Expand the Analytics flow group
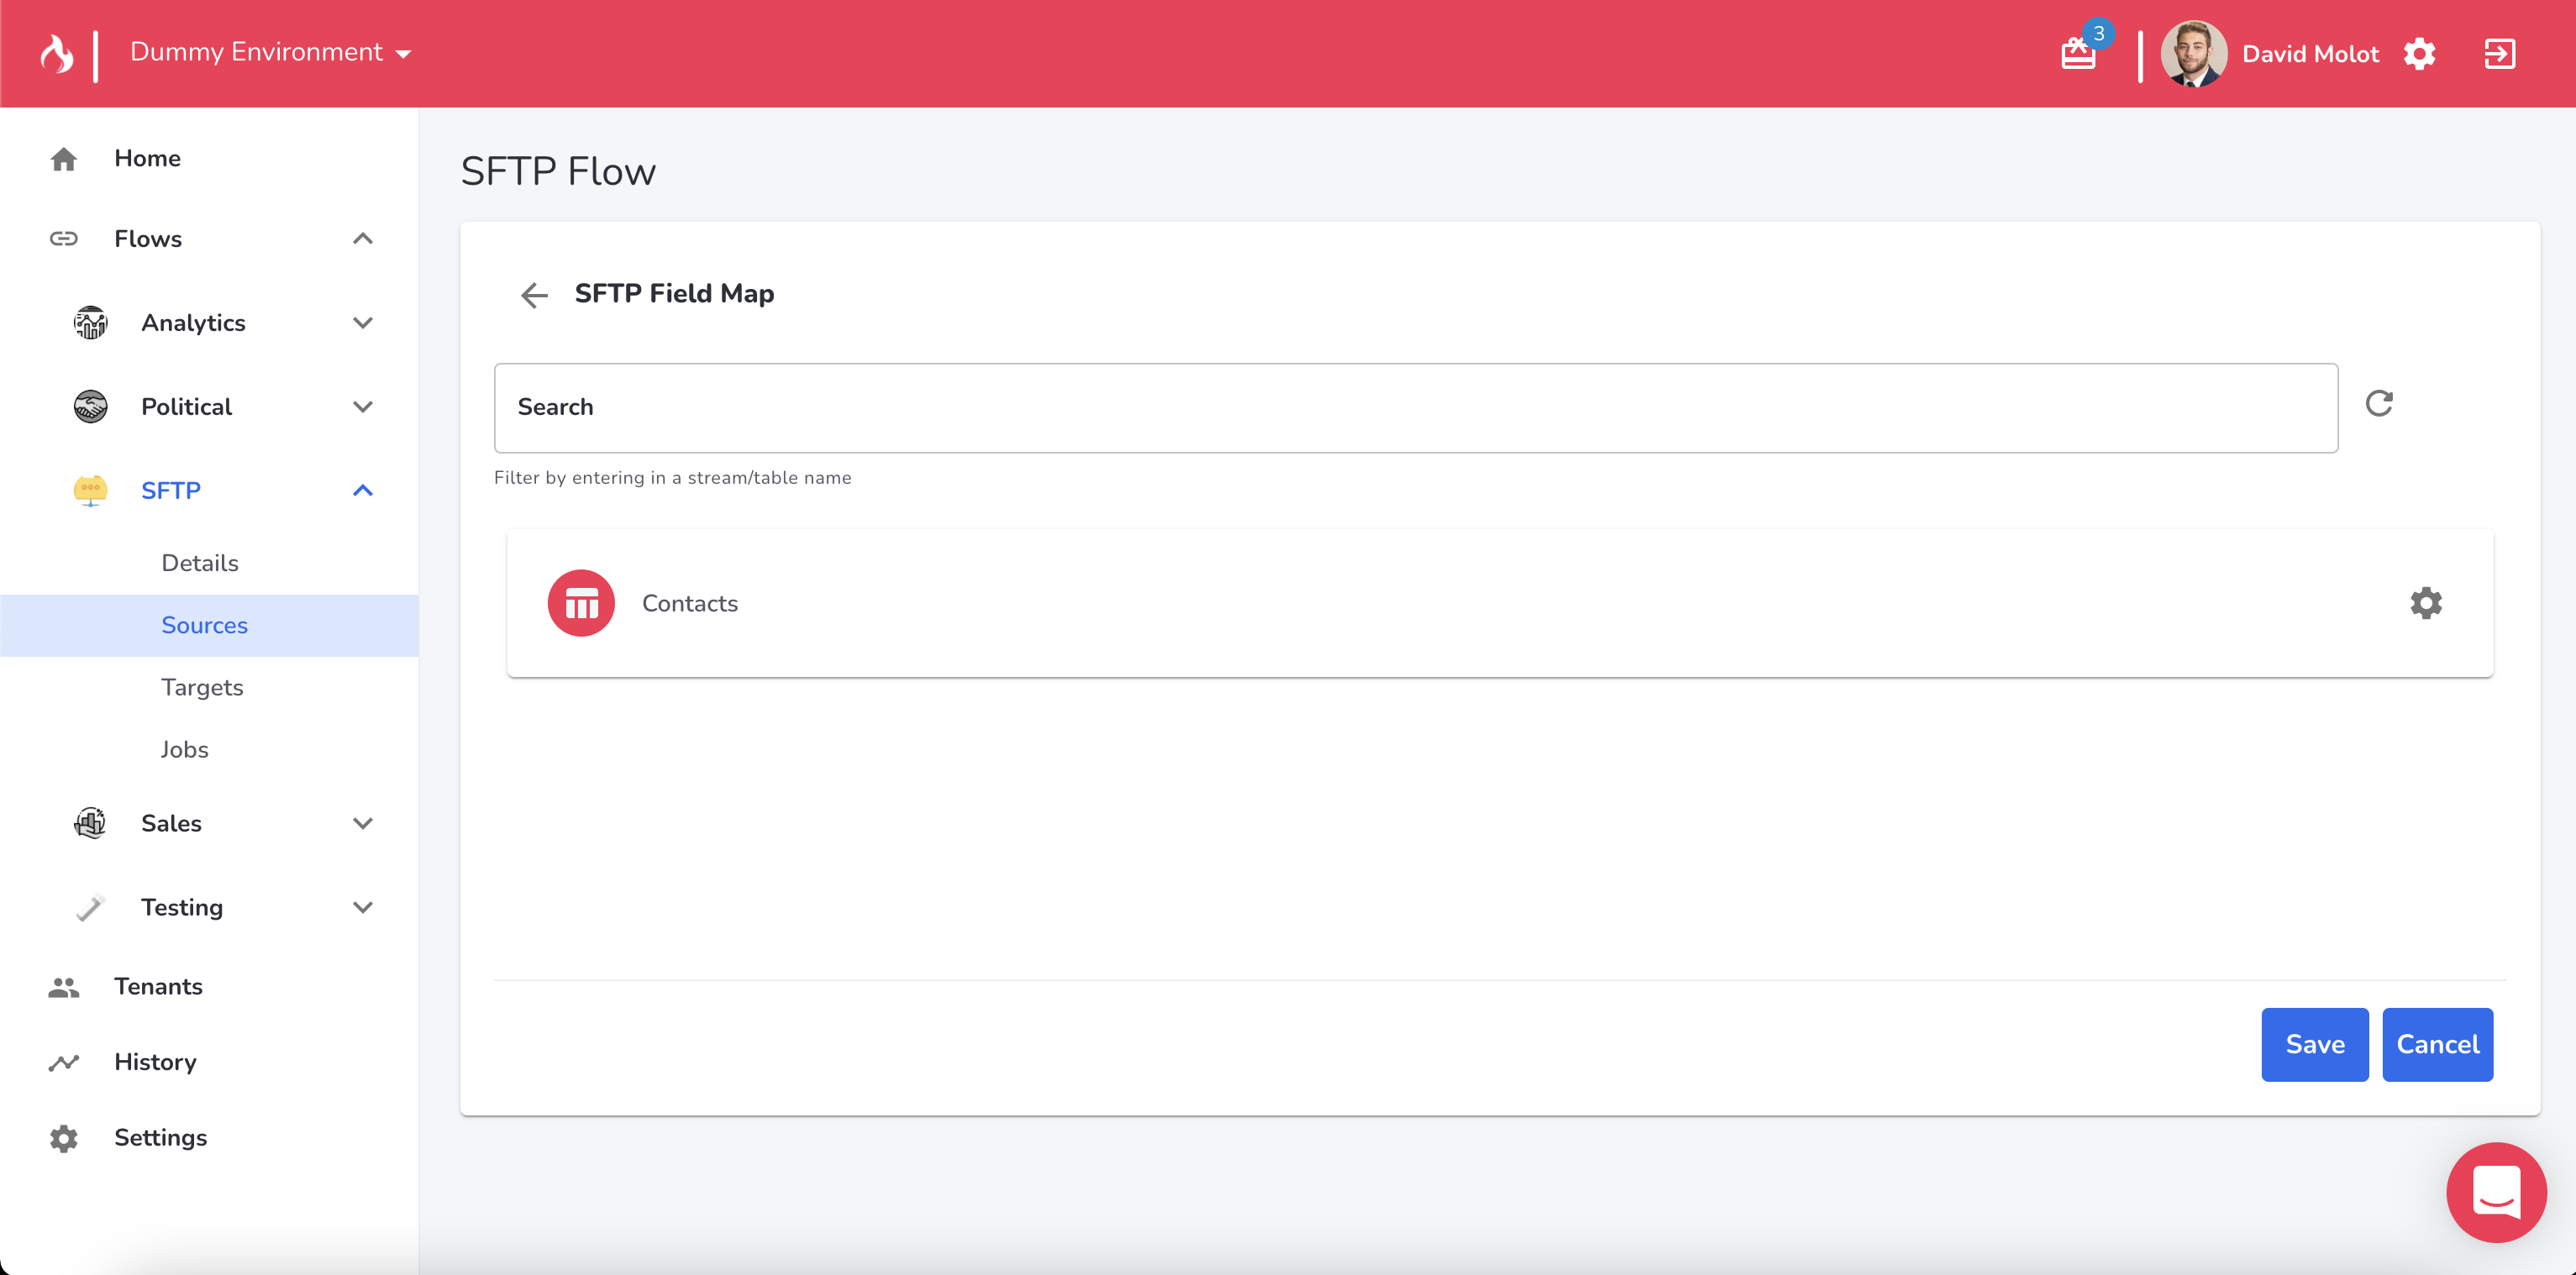 (363, 322)
